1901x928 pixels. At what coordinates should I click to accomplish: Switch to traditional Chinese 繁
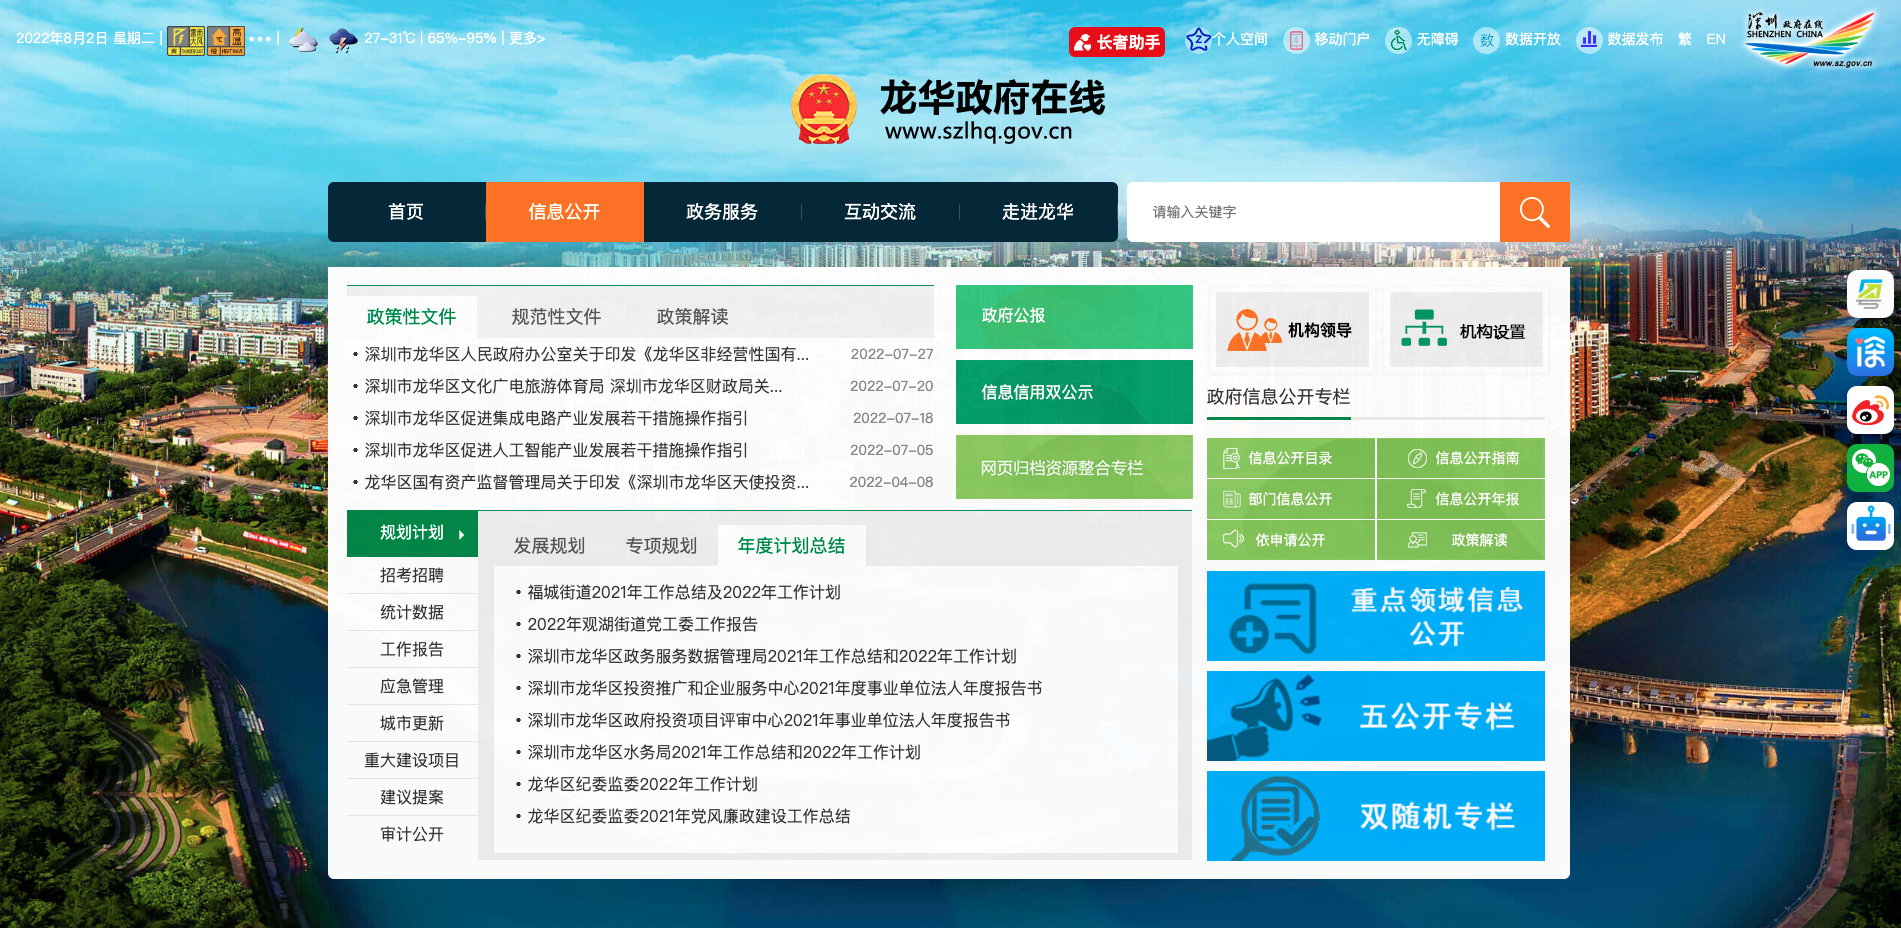pyautogui.click(x=1685, y=39)
